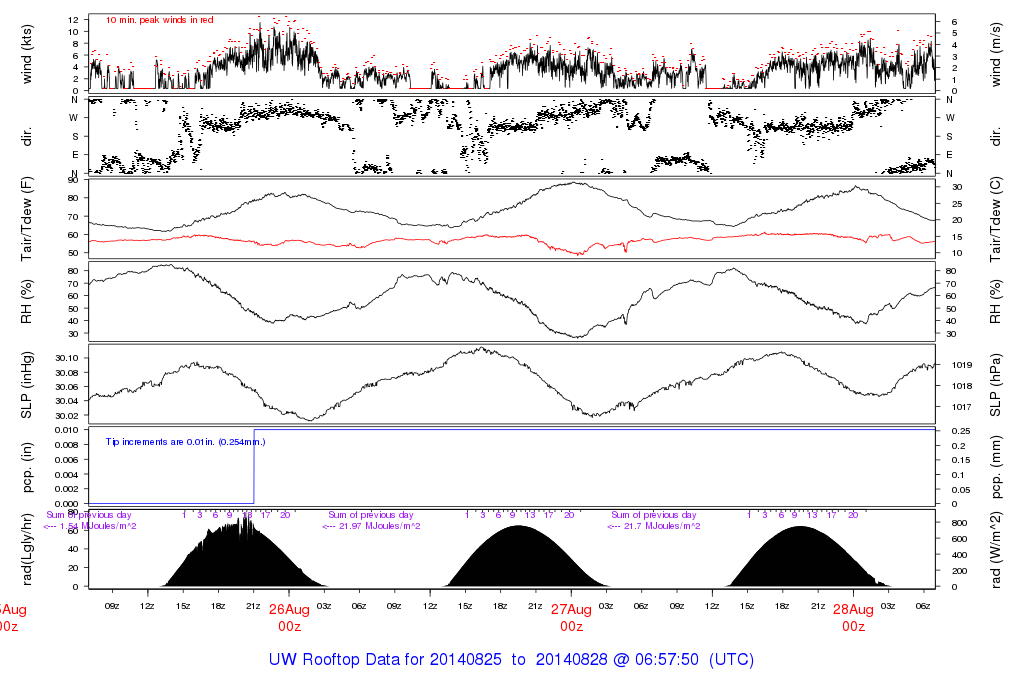Click the '800' tick on radiation W/m^2 axis
1024x700 pixels.
[x=959, y=523]
